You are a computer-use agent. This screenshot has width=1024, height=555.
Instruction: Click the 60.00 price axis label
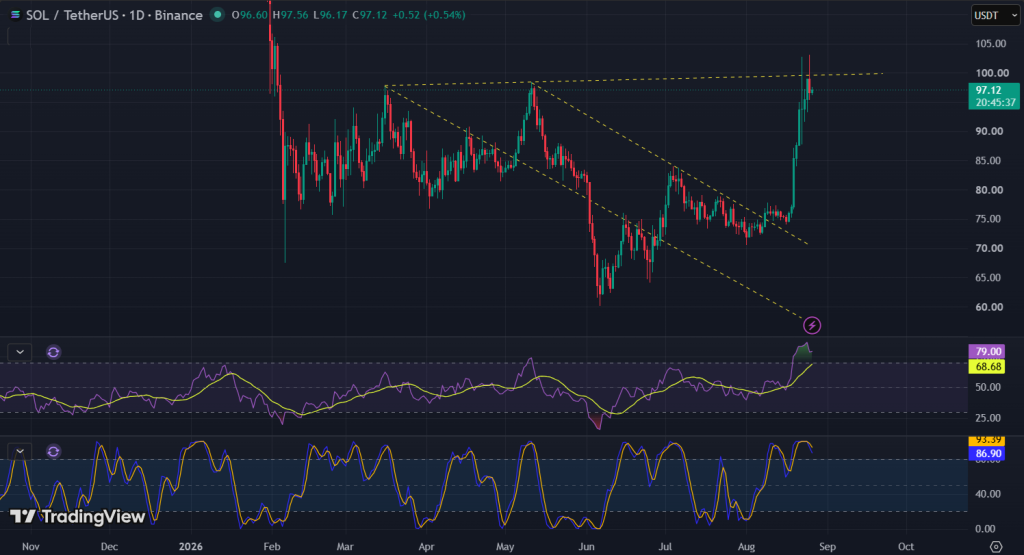989,307
